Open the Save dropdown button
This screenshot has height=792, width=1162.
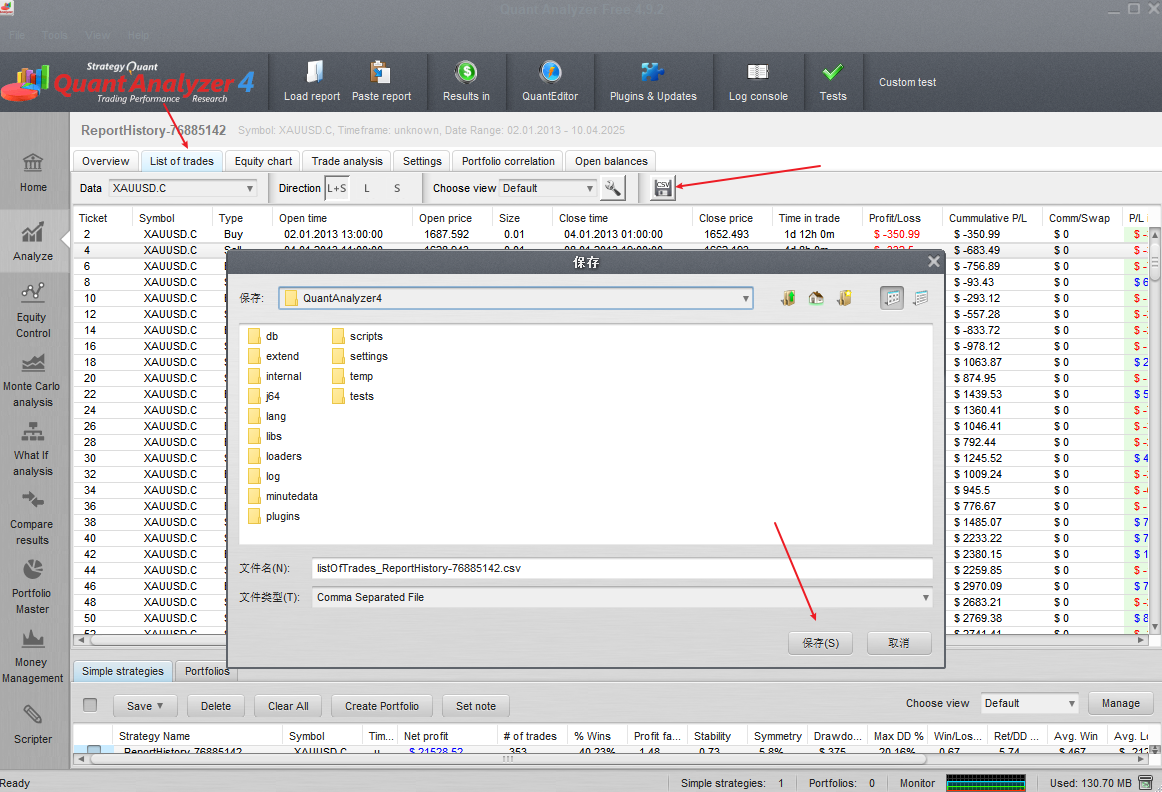(145, 706)
